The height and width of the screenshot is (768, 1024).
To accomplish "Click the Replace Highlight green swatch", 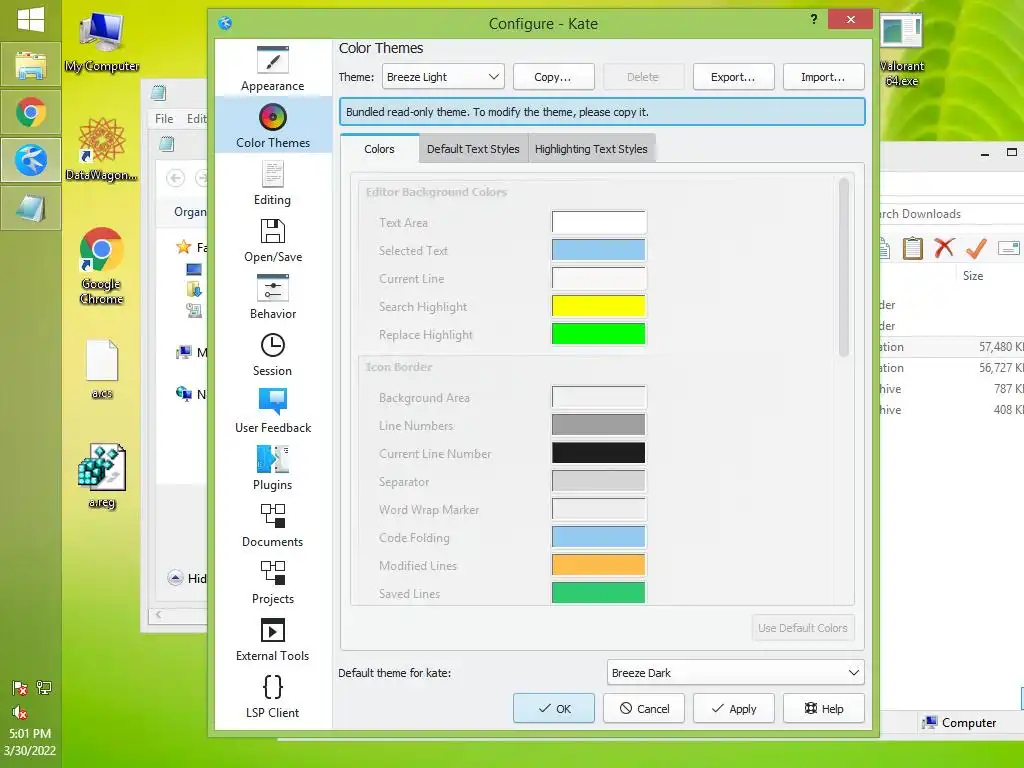I will pos(599,334).
